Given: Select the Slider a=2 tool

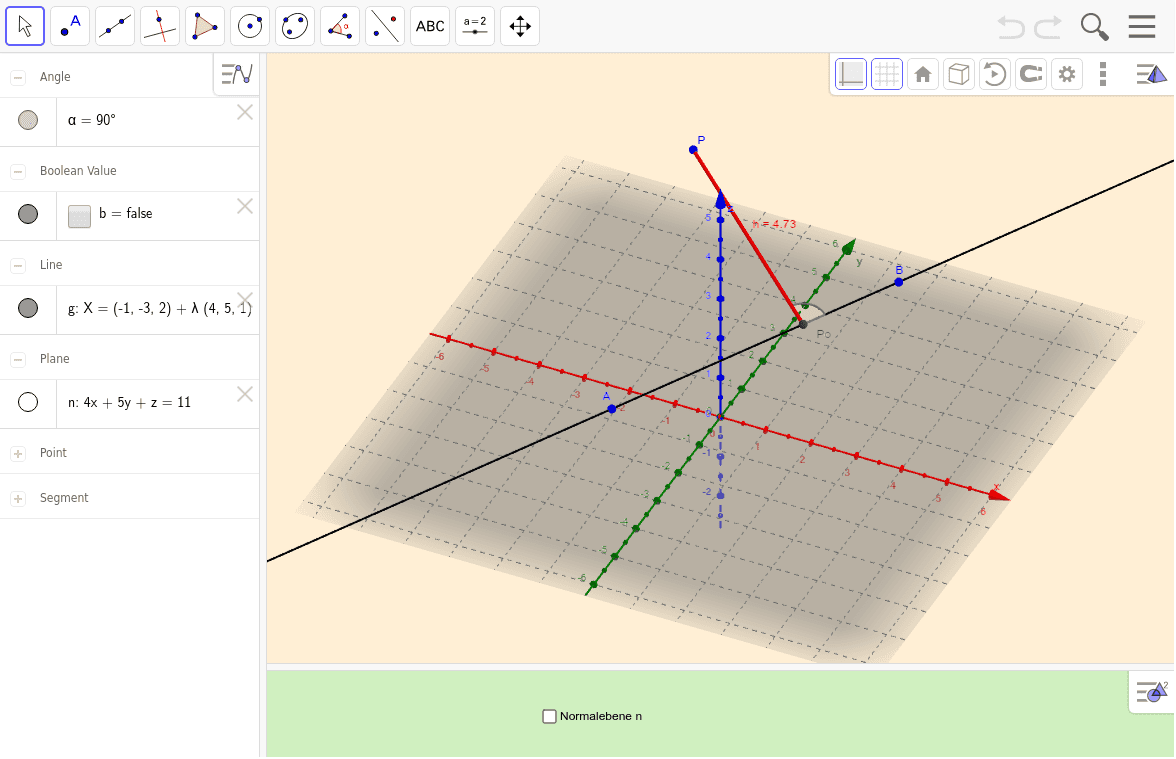Looking at the screenshot, I should coord(475,26).
